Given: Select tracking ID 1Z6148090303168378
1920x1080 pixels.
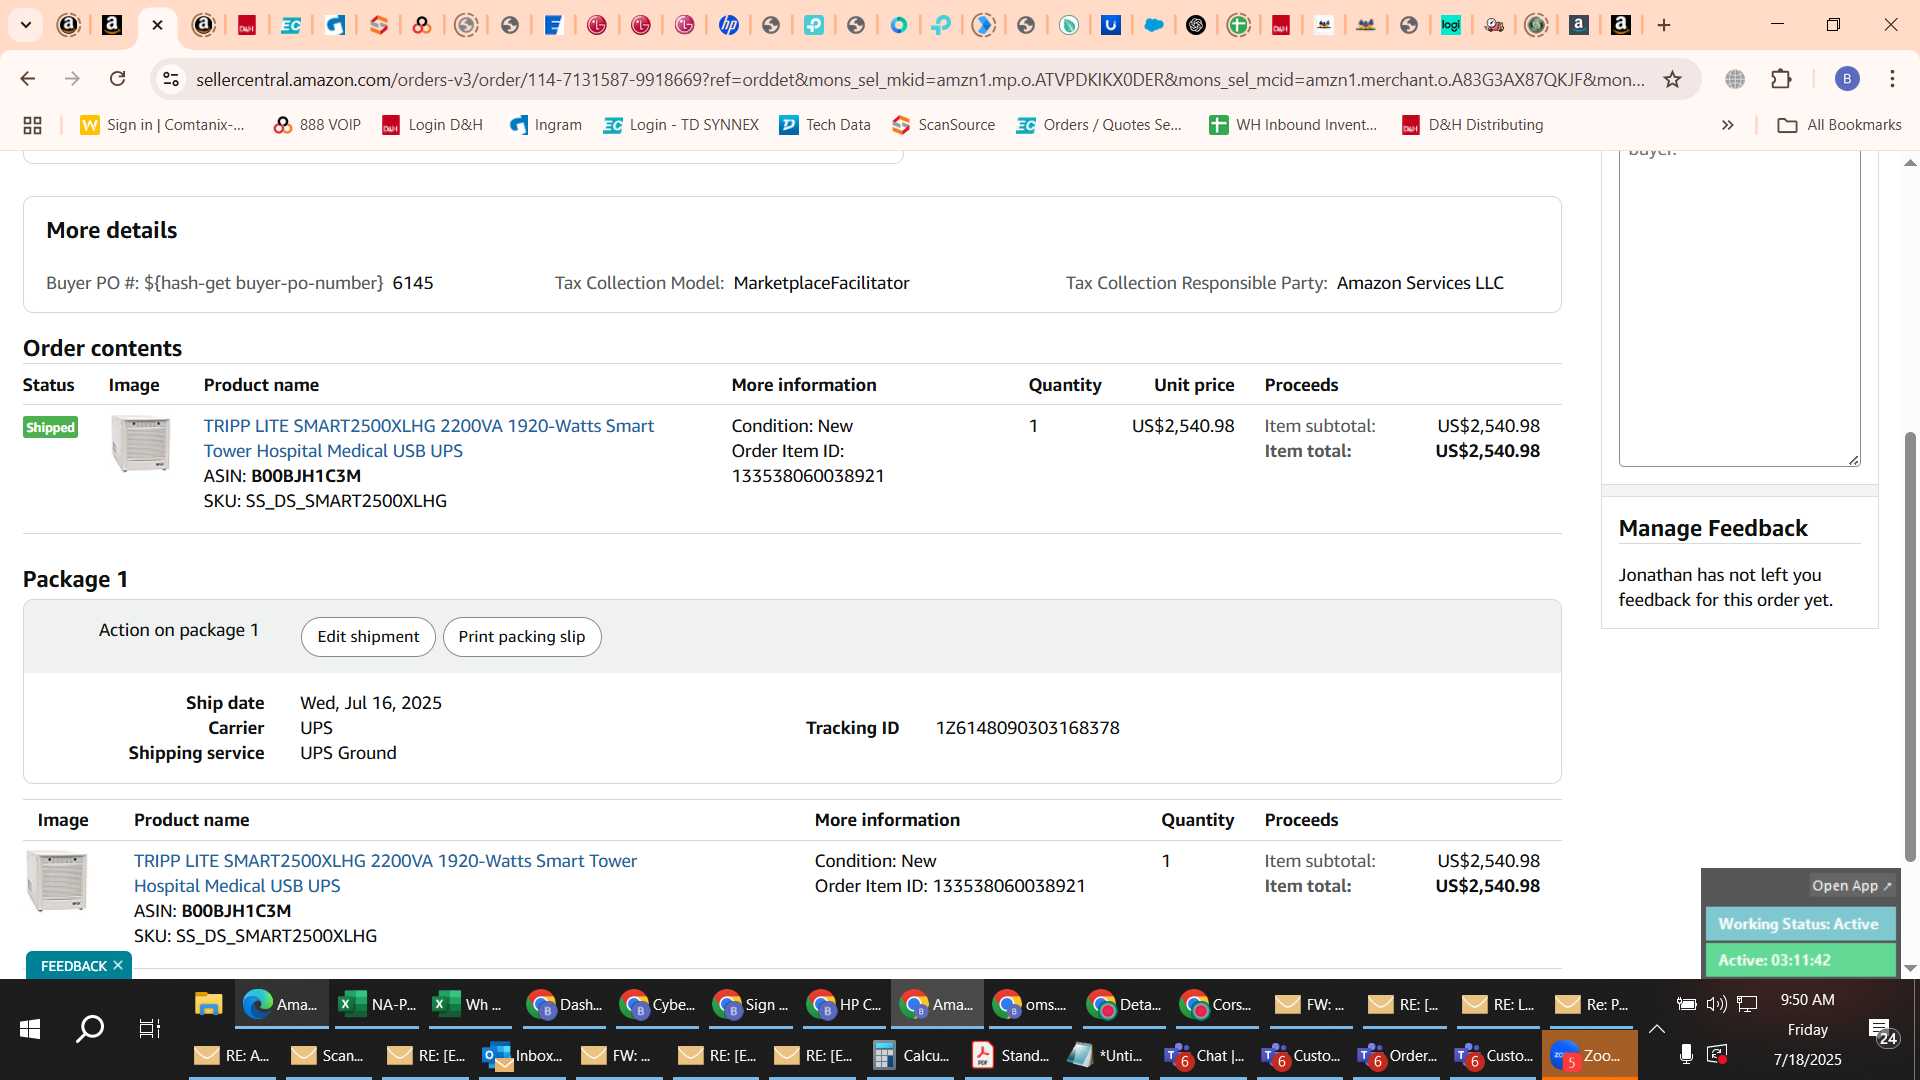Looking at the screenshot, I should click(x=1027, y=728).
